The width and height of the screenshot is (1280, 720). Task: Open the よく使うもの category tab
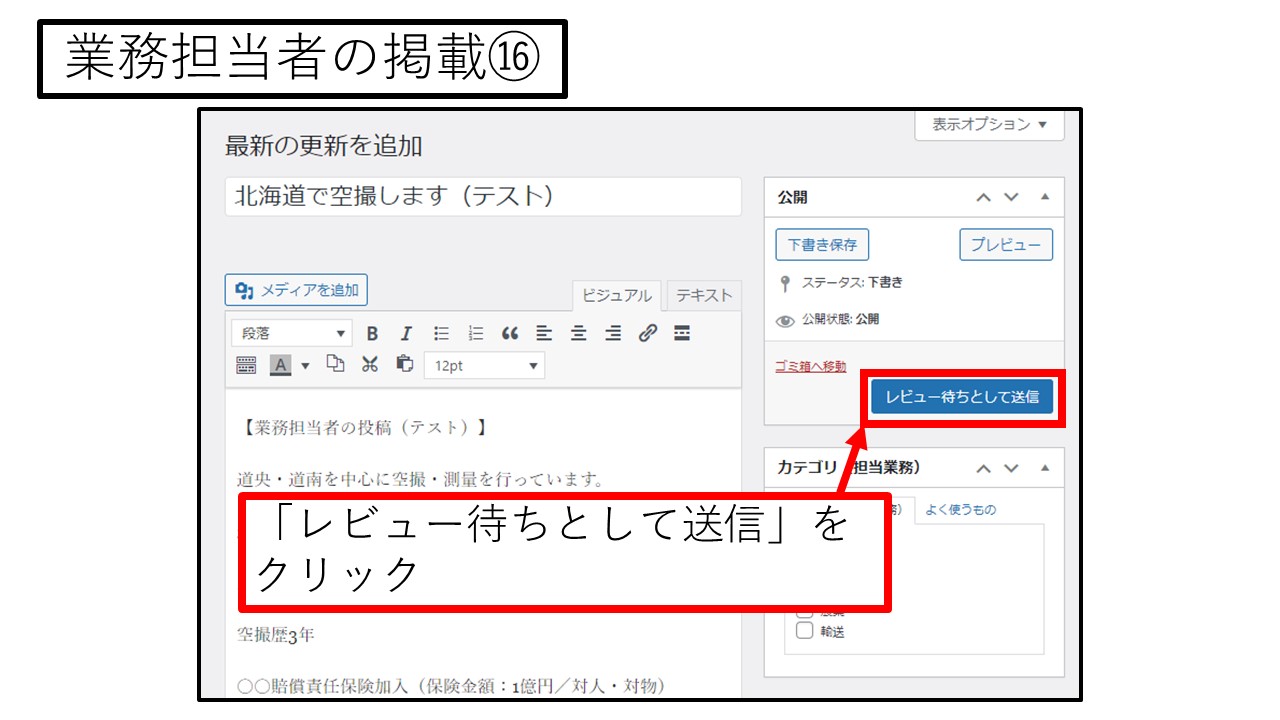tap(960, 510)
